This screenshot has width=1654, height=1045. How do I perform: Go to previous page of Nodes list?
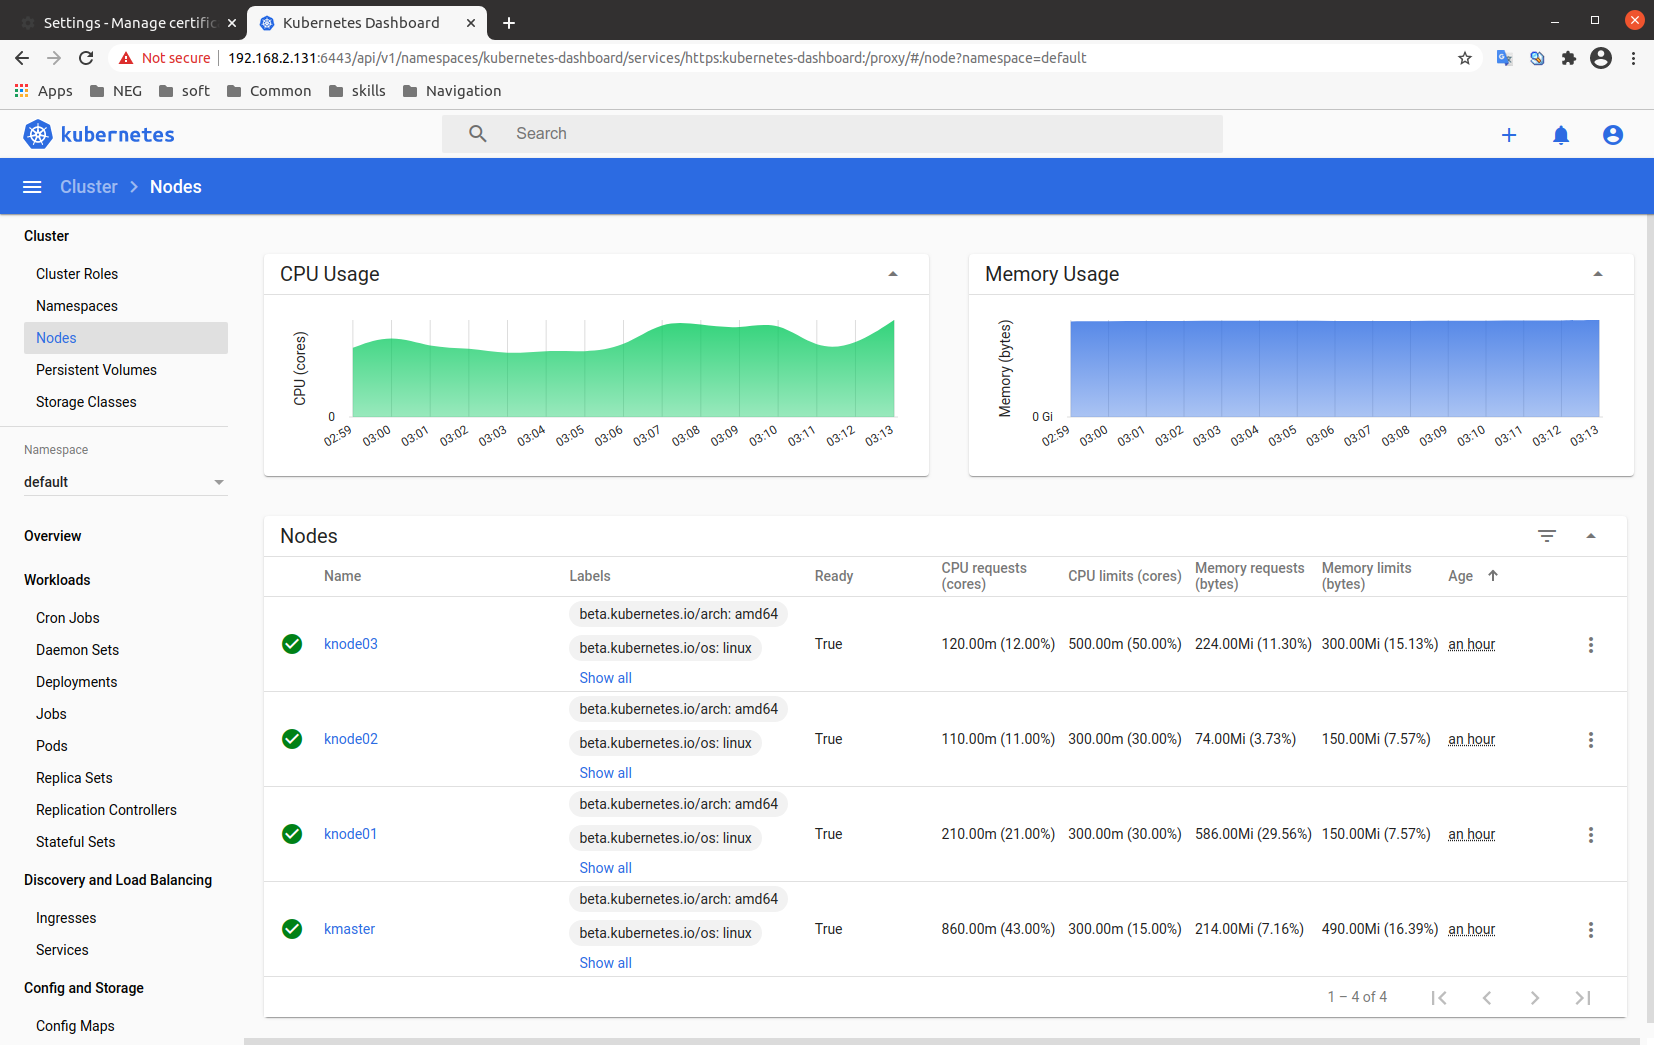[1487, 998]
